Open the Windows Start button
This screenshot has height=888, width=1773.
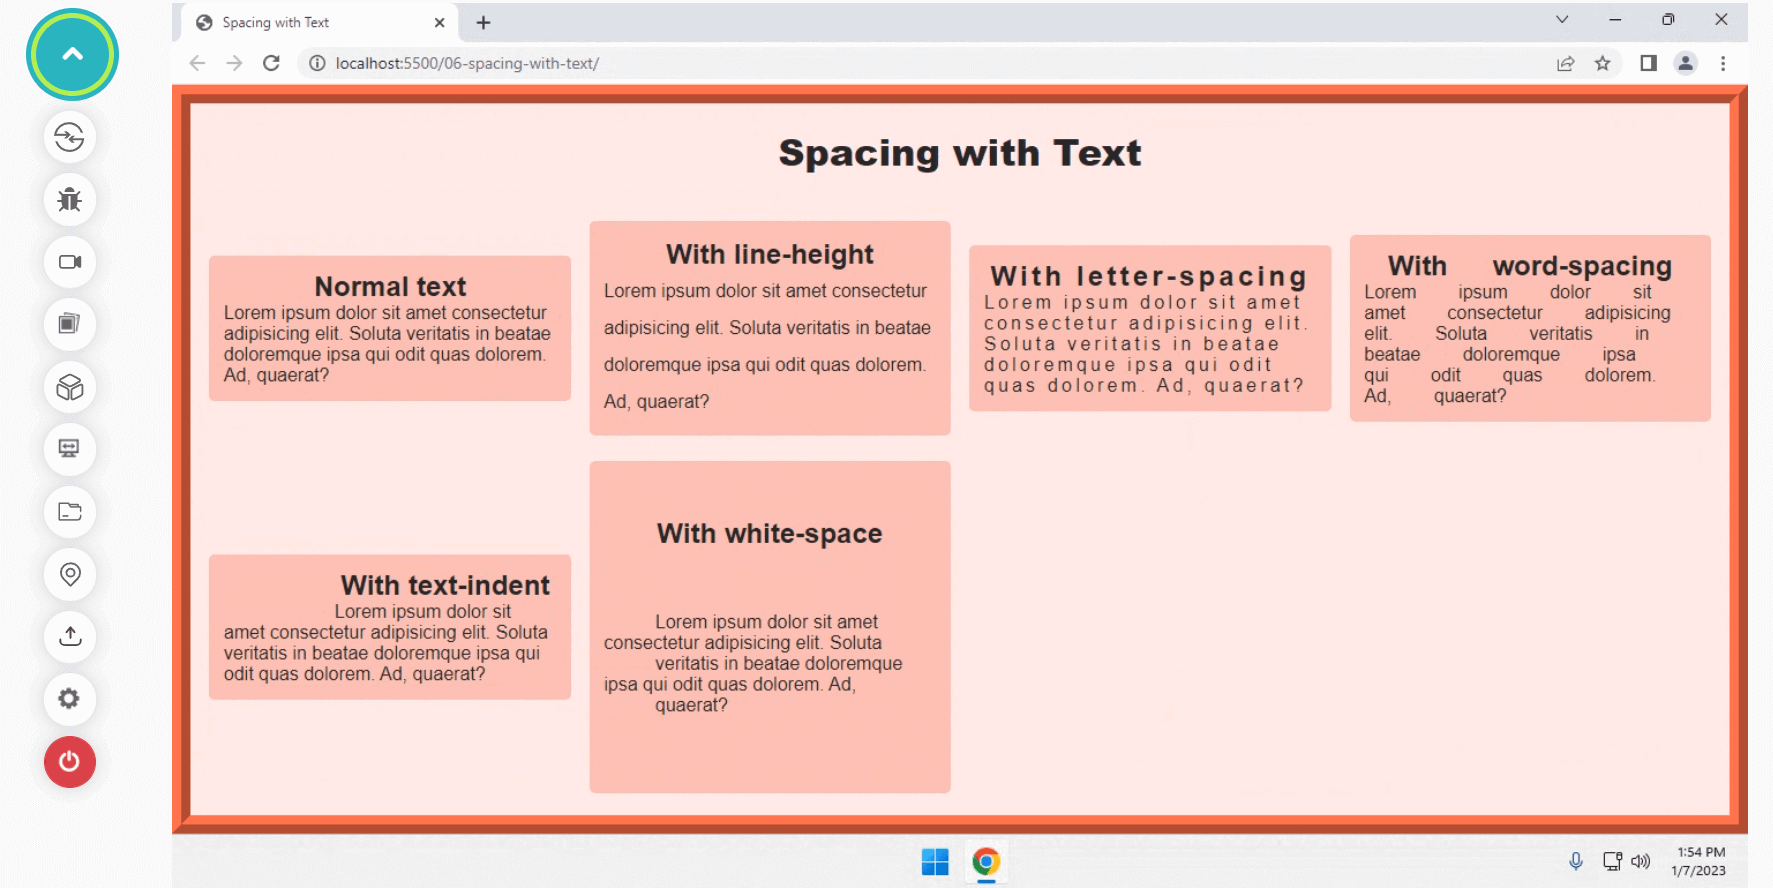click(x=935, y=862)
